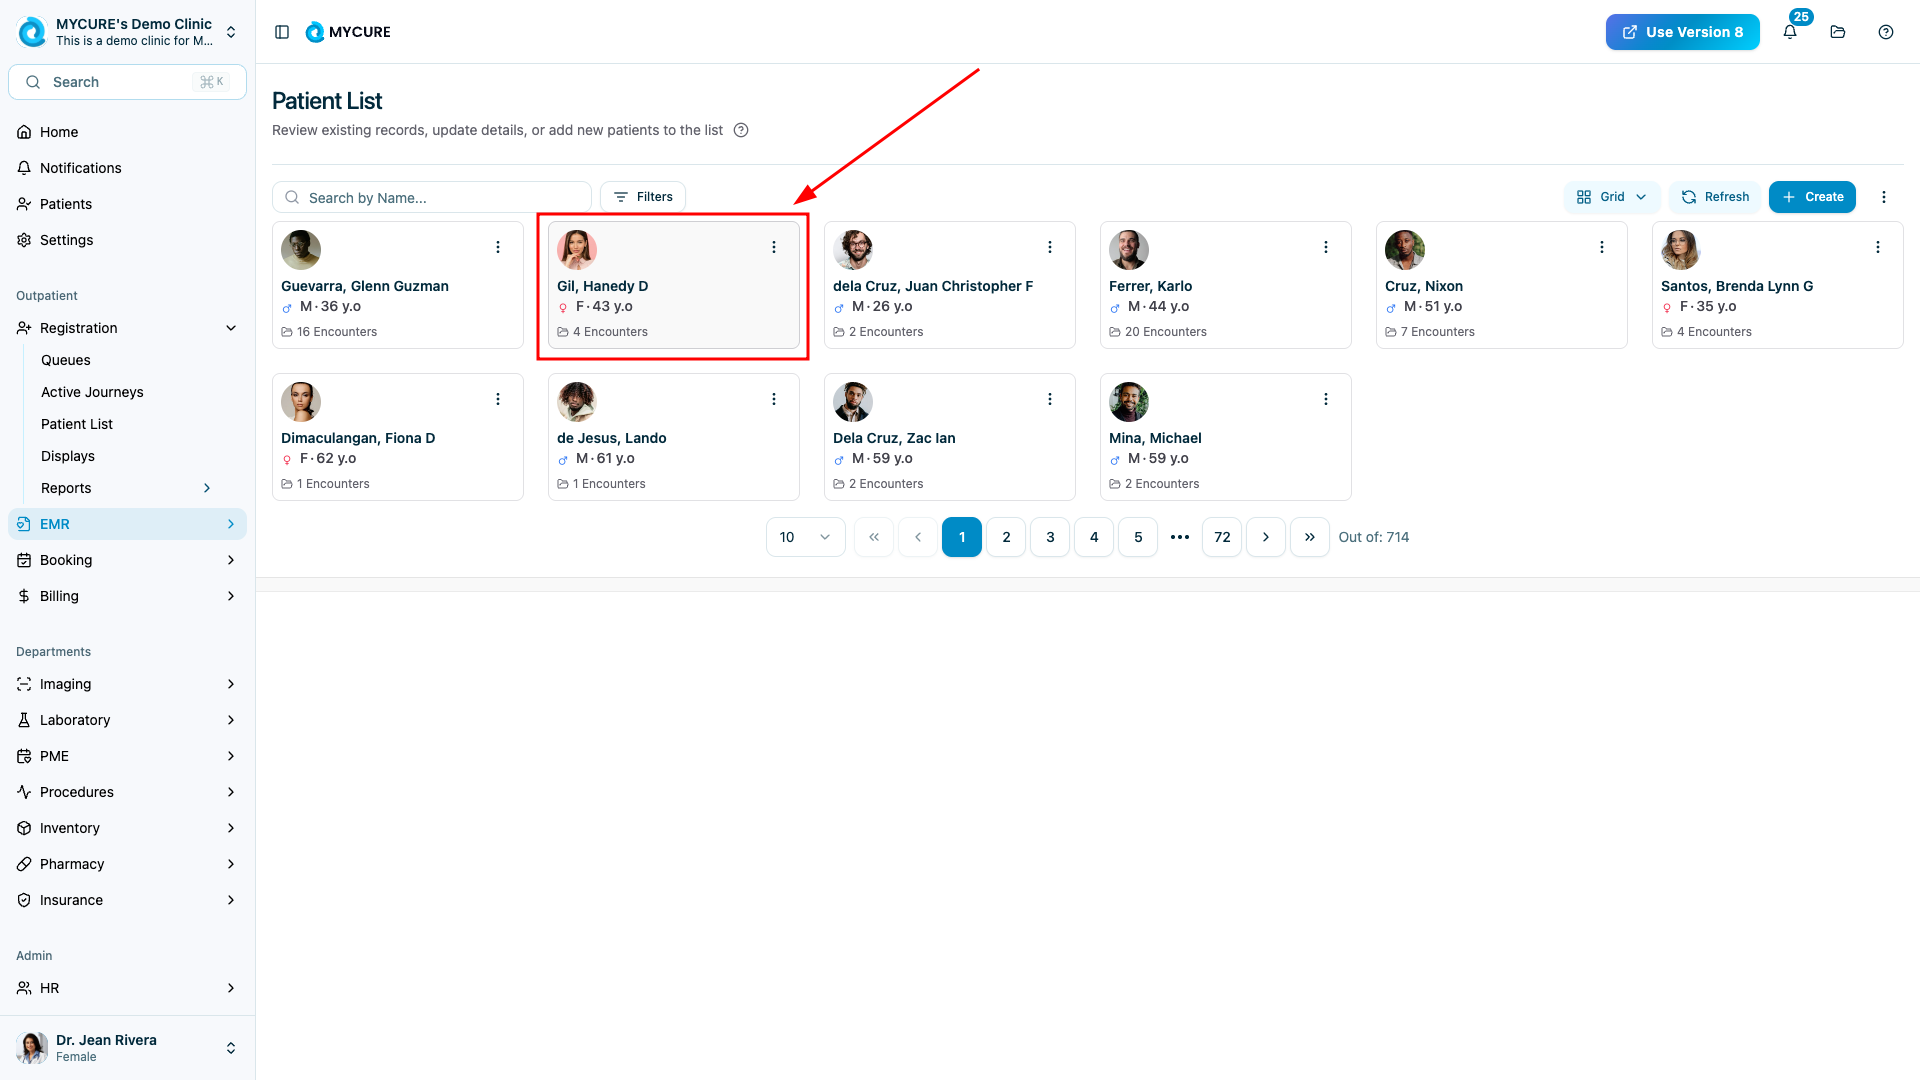Open the clinic switcher at top left

pyautogui.click(x=127, y=32)
